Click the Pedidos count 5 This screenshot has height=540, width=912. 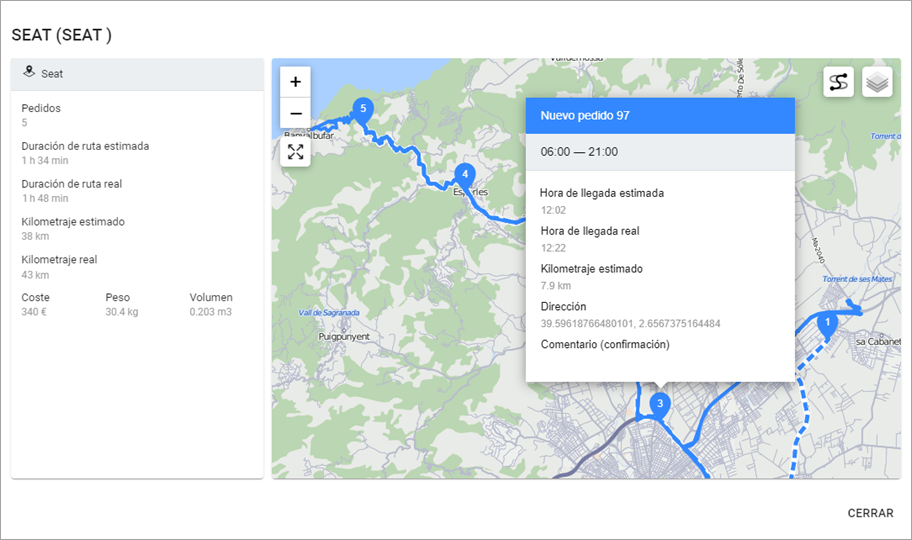[x=24, y=123]
